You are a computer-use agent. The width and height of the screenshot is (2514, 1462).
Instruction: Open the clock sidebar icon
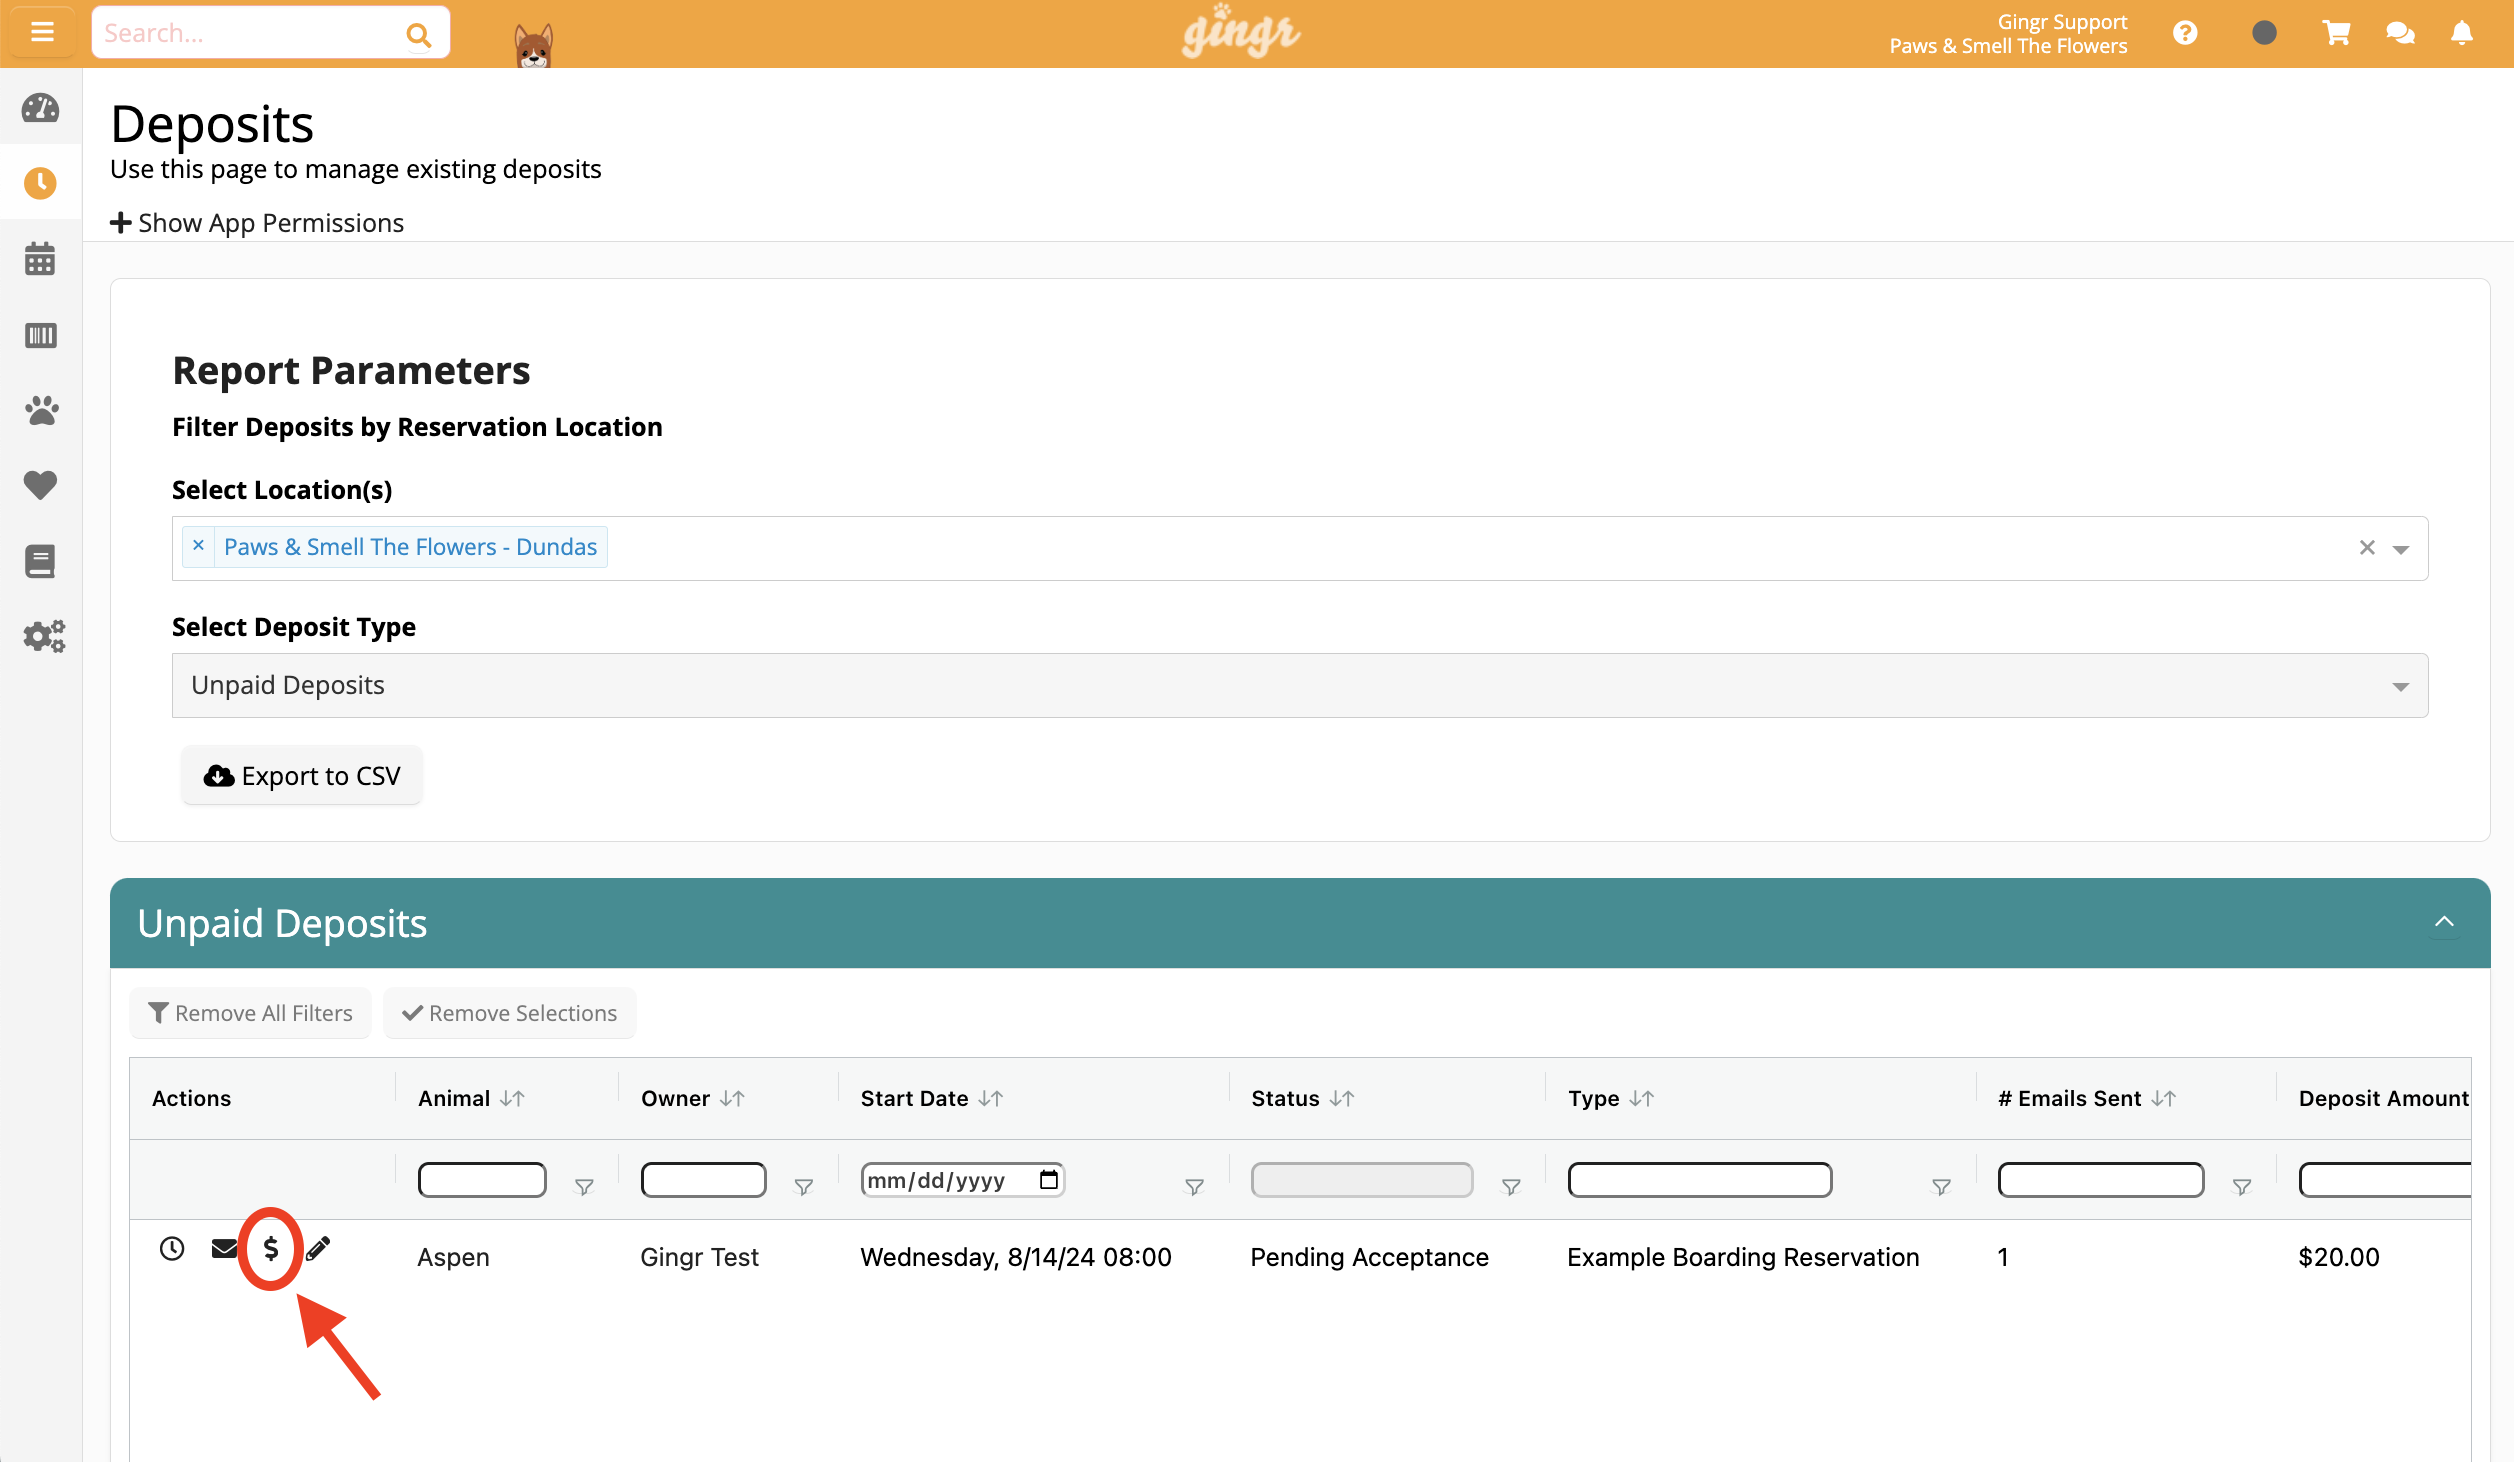click(x=40, y=183)
